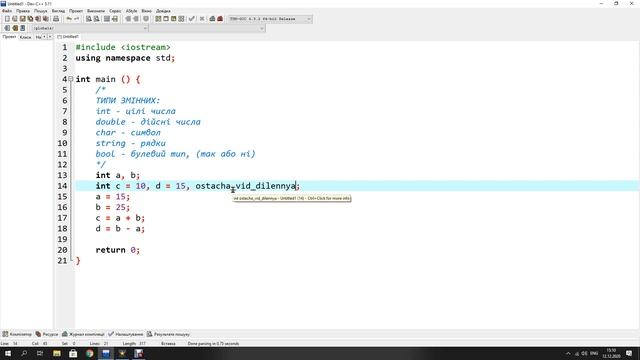This screenshot has height=360, width=640.
Task: Click the Print toolbar icon
Action: [56, 19]
